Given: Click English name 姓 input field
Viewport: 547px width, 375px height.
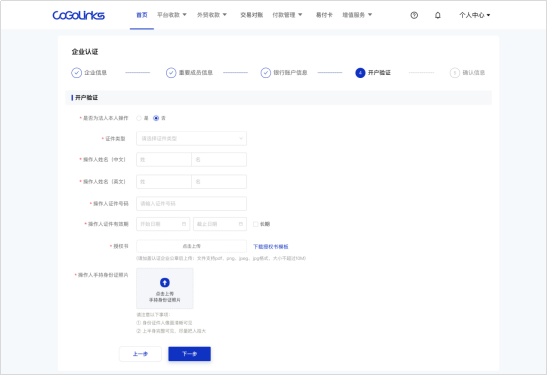Looking at the screenshot, I should (x=164, y=182).
